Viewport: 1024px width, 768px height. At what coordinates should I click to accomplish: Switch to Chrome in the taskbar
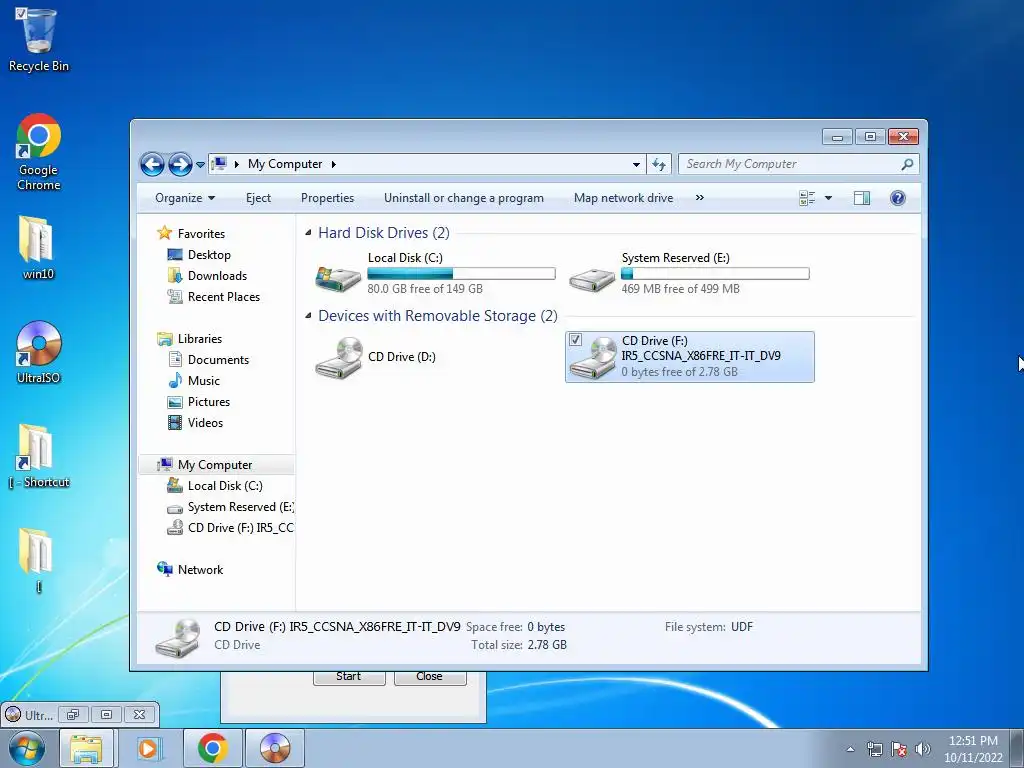pyautogui.click(x=212, y=748)
